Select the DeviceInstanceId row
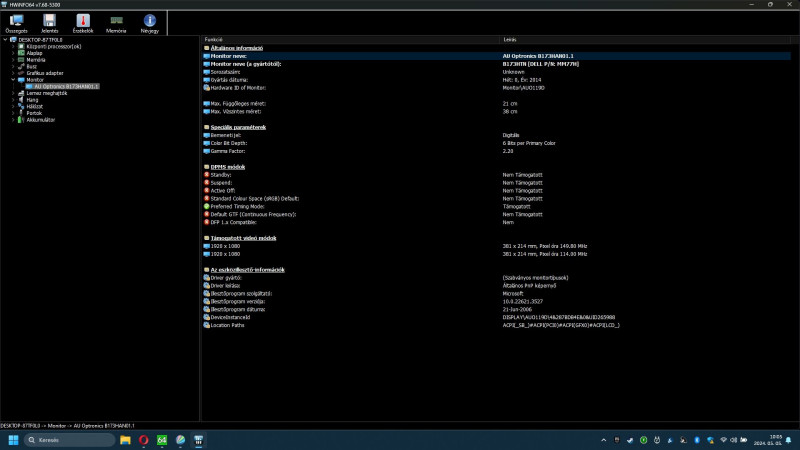Viewport: 800px width, 450px height. point(496,317)
